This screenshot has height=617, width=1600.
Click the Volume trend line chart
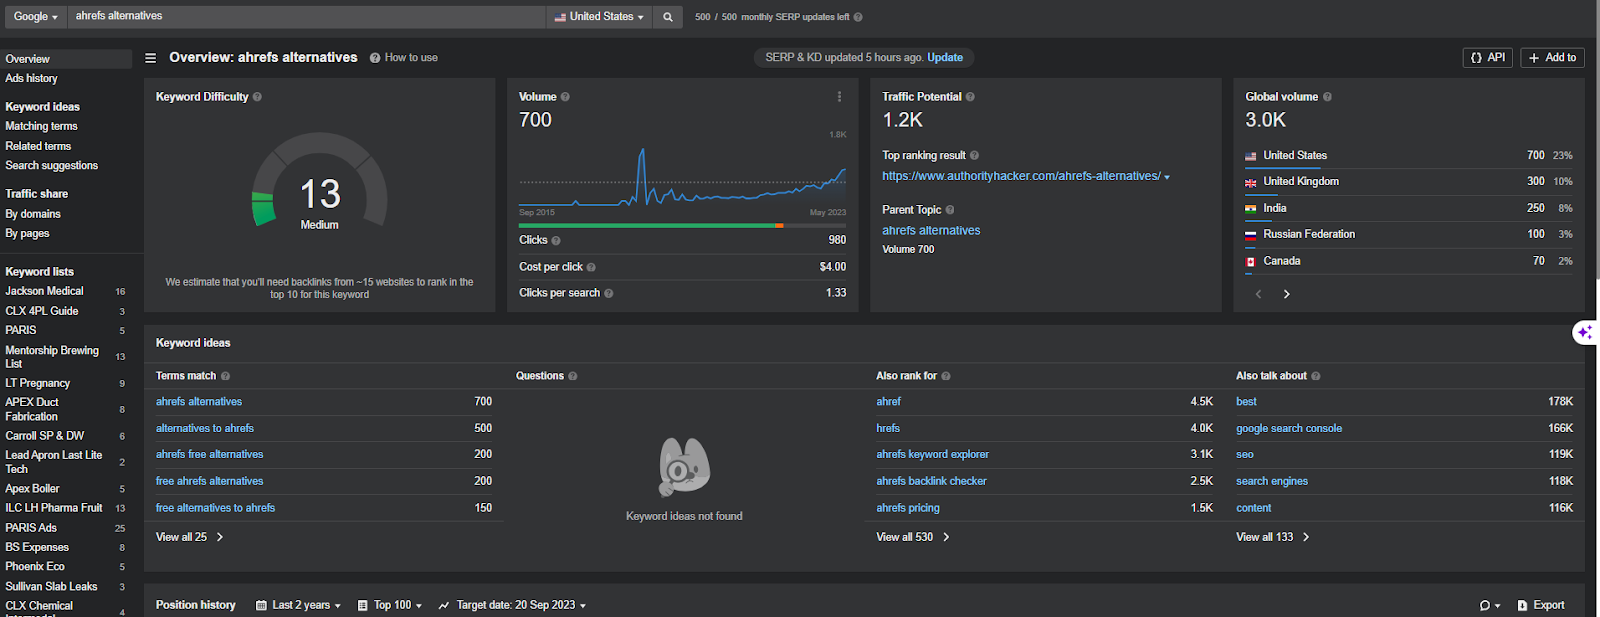click(x=682, y=177)
